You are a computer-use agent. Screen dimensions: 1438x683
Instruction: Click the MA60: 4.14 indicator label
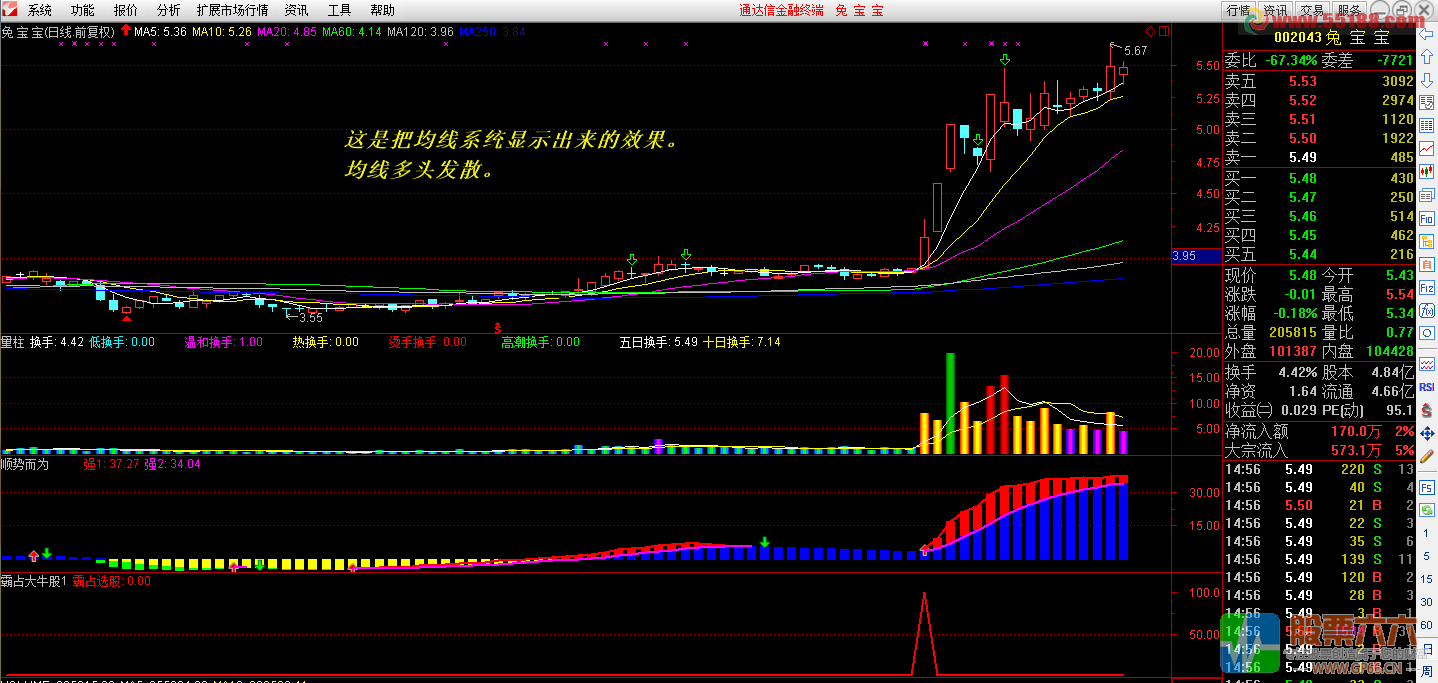(352, 32)
